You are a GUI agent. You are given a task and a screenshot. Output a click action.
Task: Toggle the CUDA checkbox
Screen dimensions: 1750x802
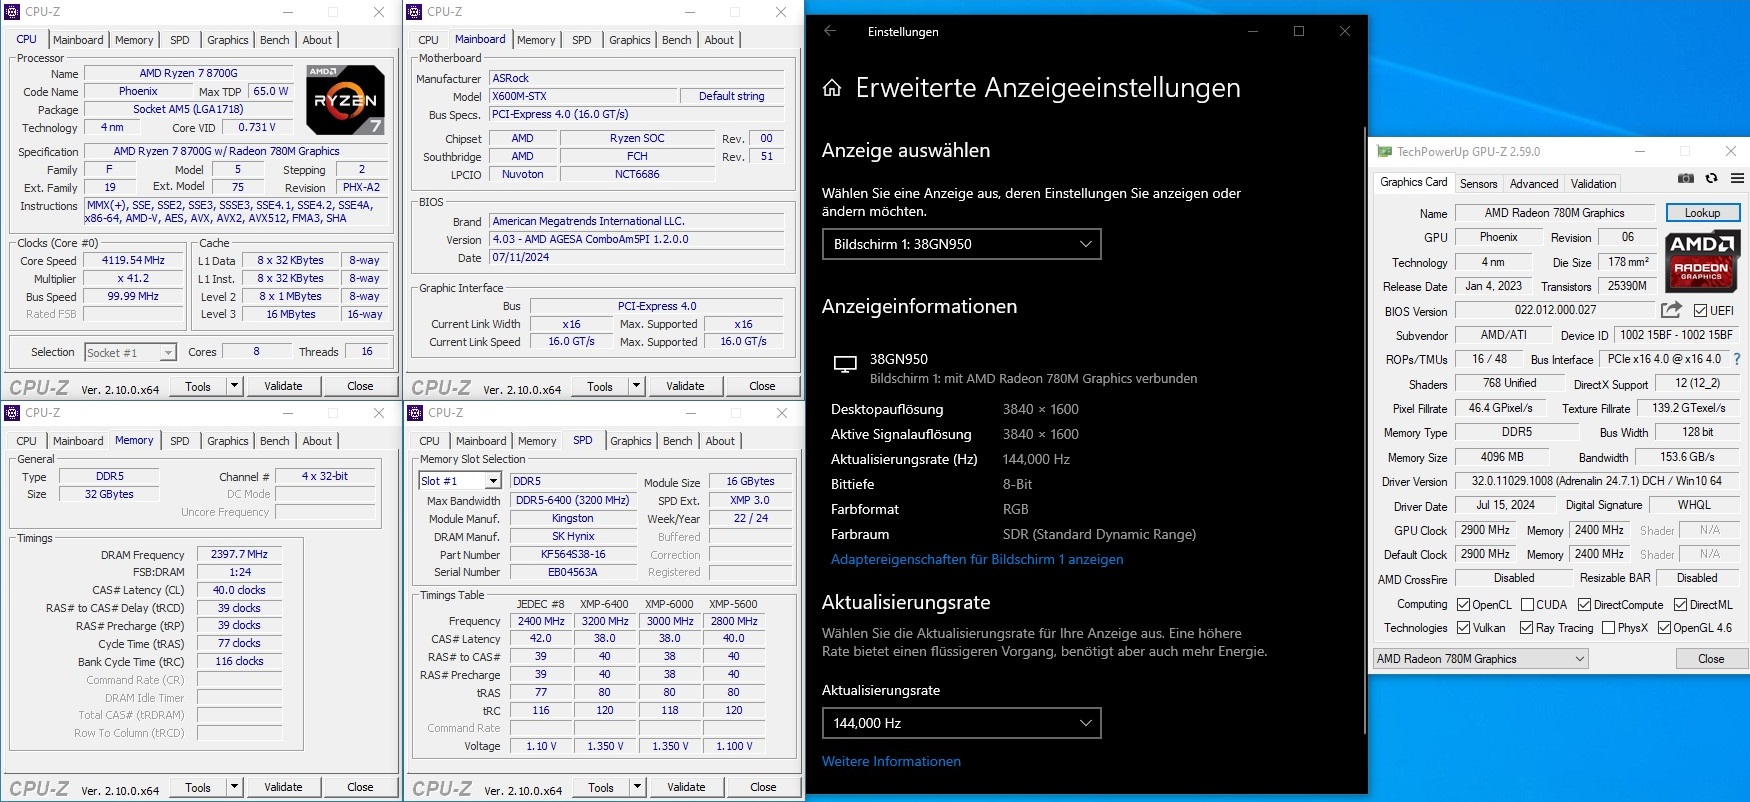[1527, 605]
